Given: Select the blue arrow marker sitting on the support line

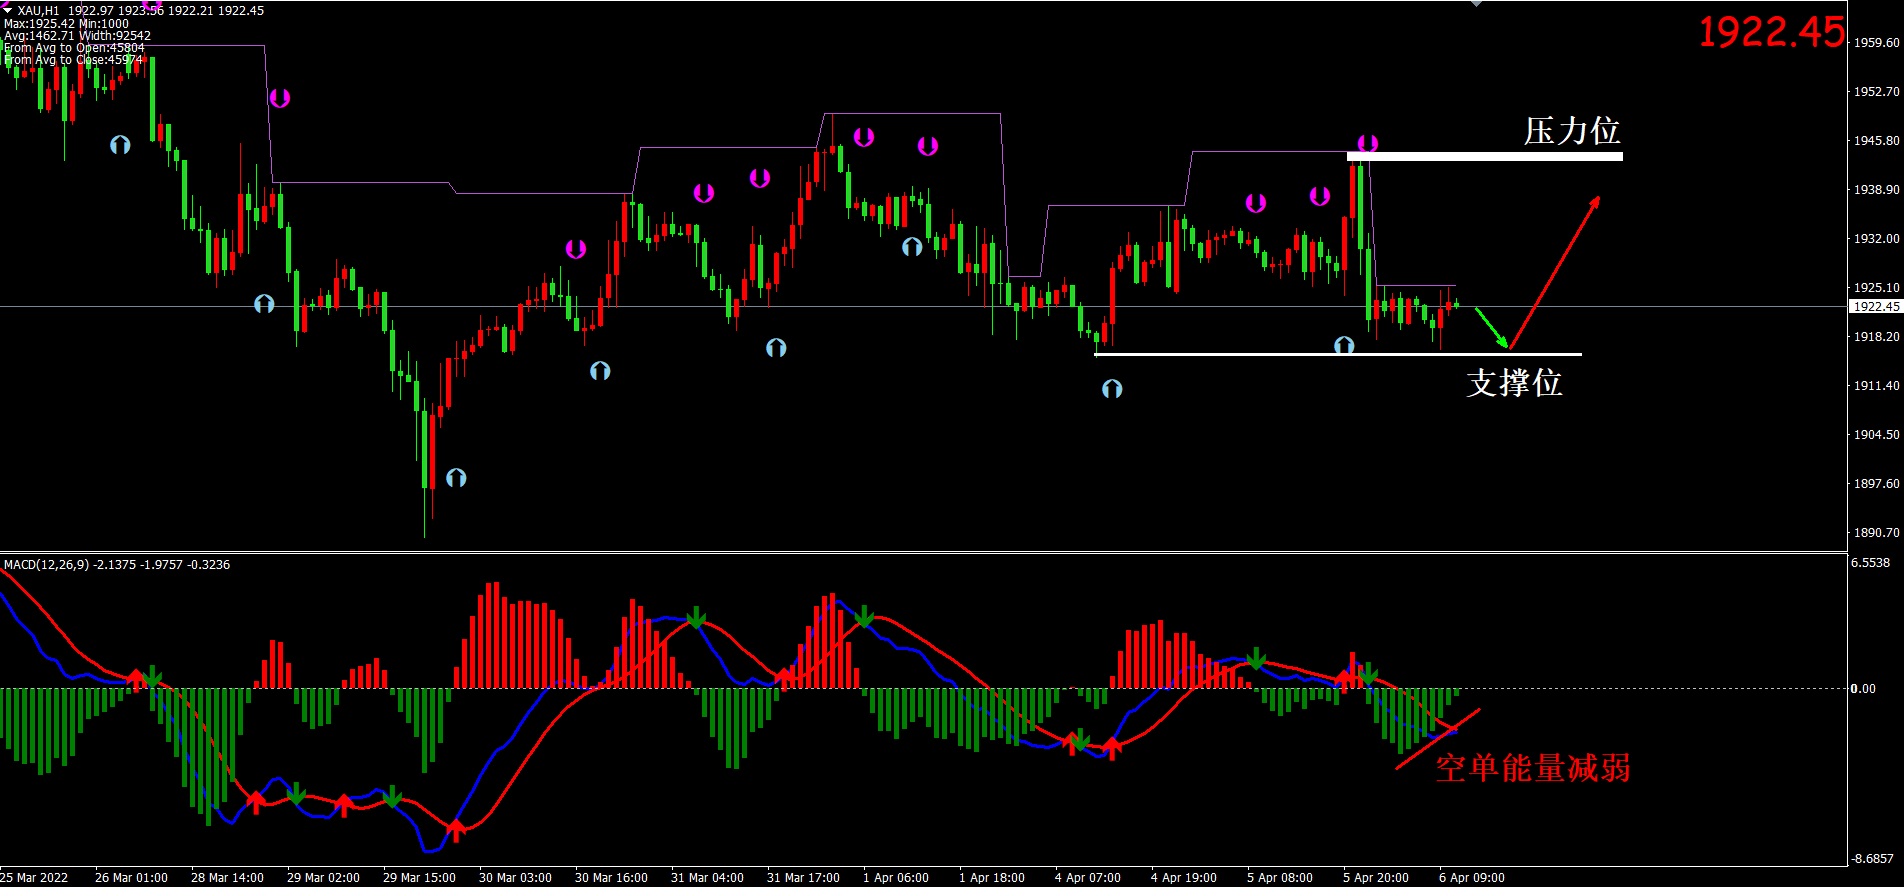Looking at the screenshot, I should [x=1344, y=345].
